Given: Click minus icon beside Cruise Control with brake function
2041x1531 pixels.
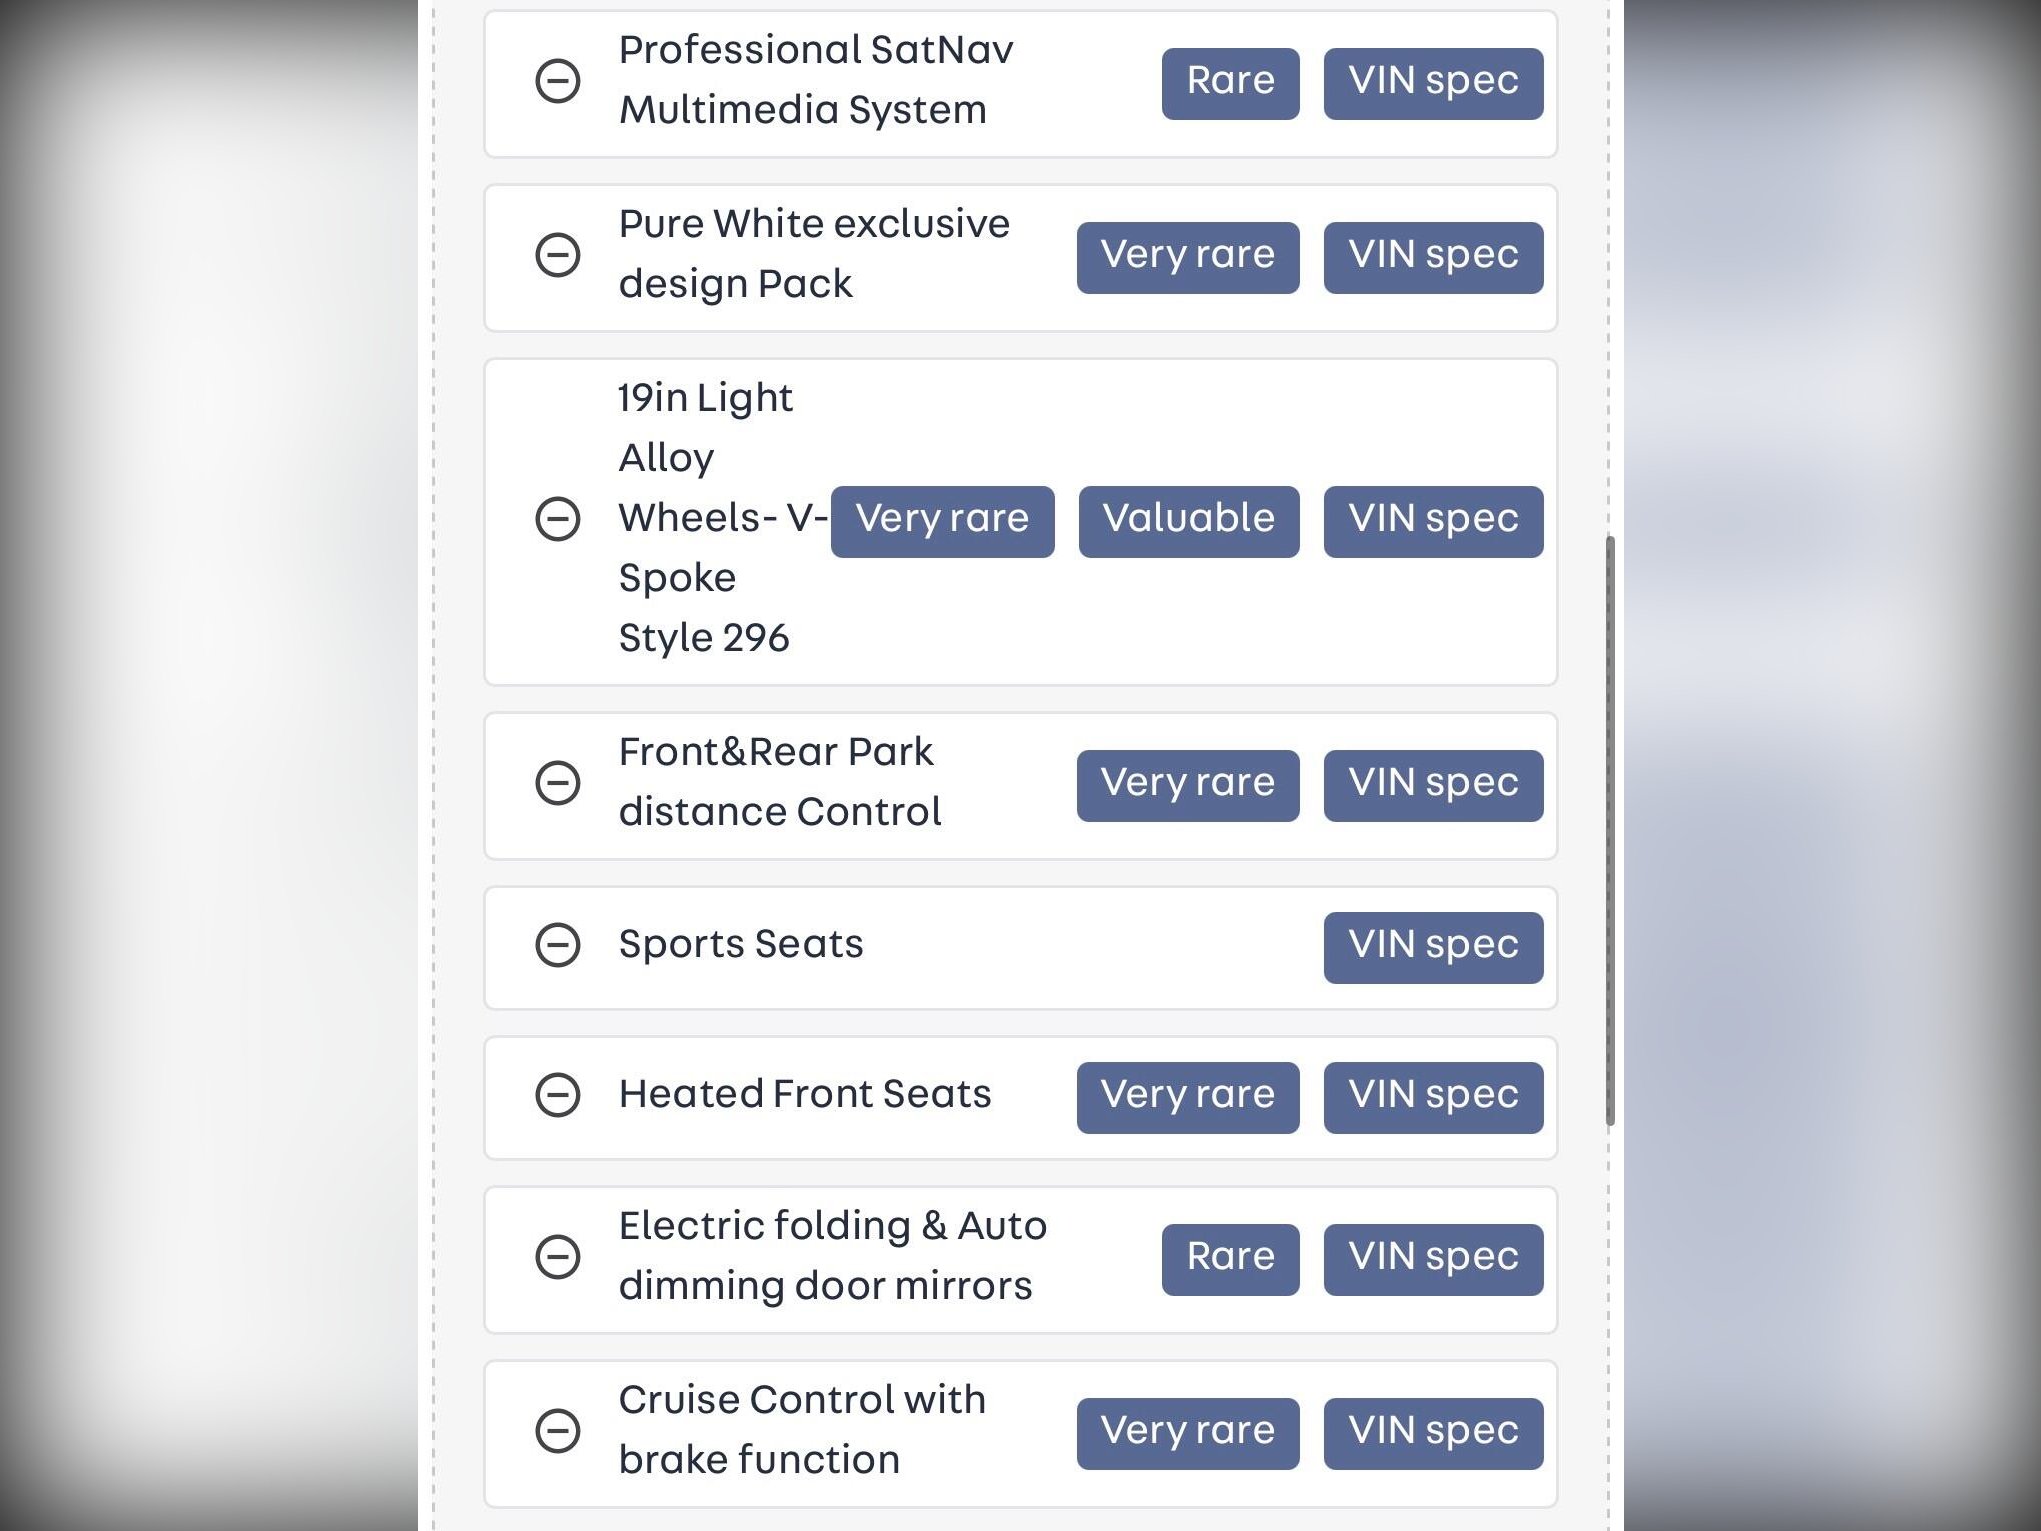Looking at the screenshot, I should point(558,1431).
